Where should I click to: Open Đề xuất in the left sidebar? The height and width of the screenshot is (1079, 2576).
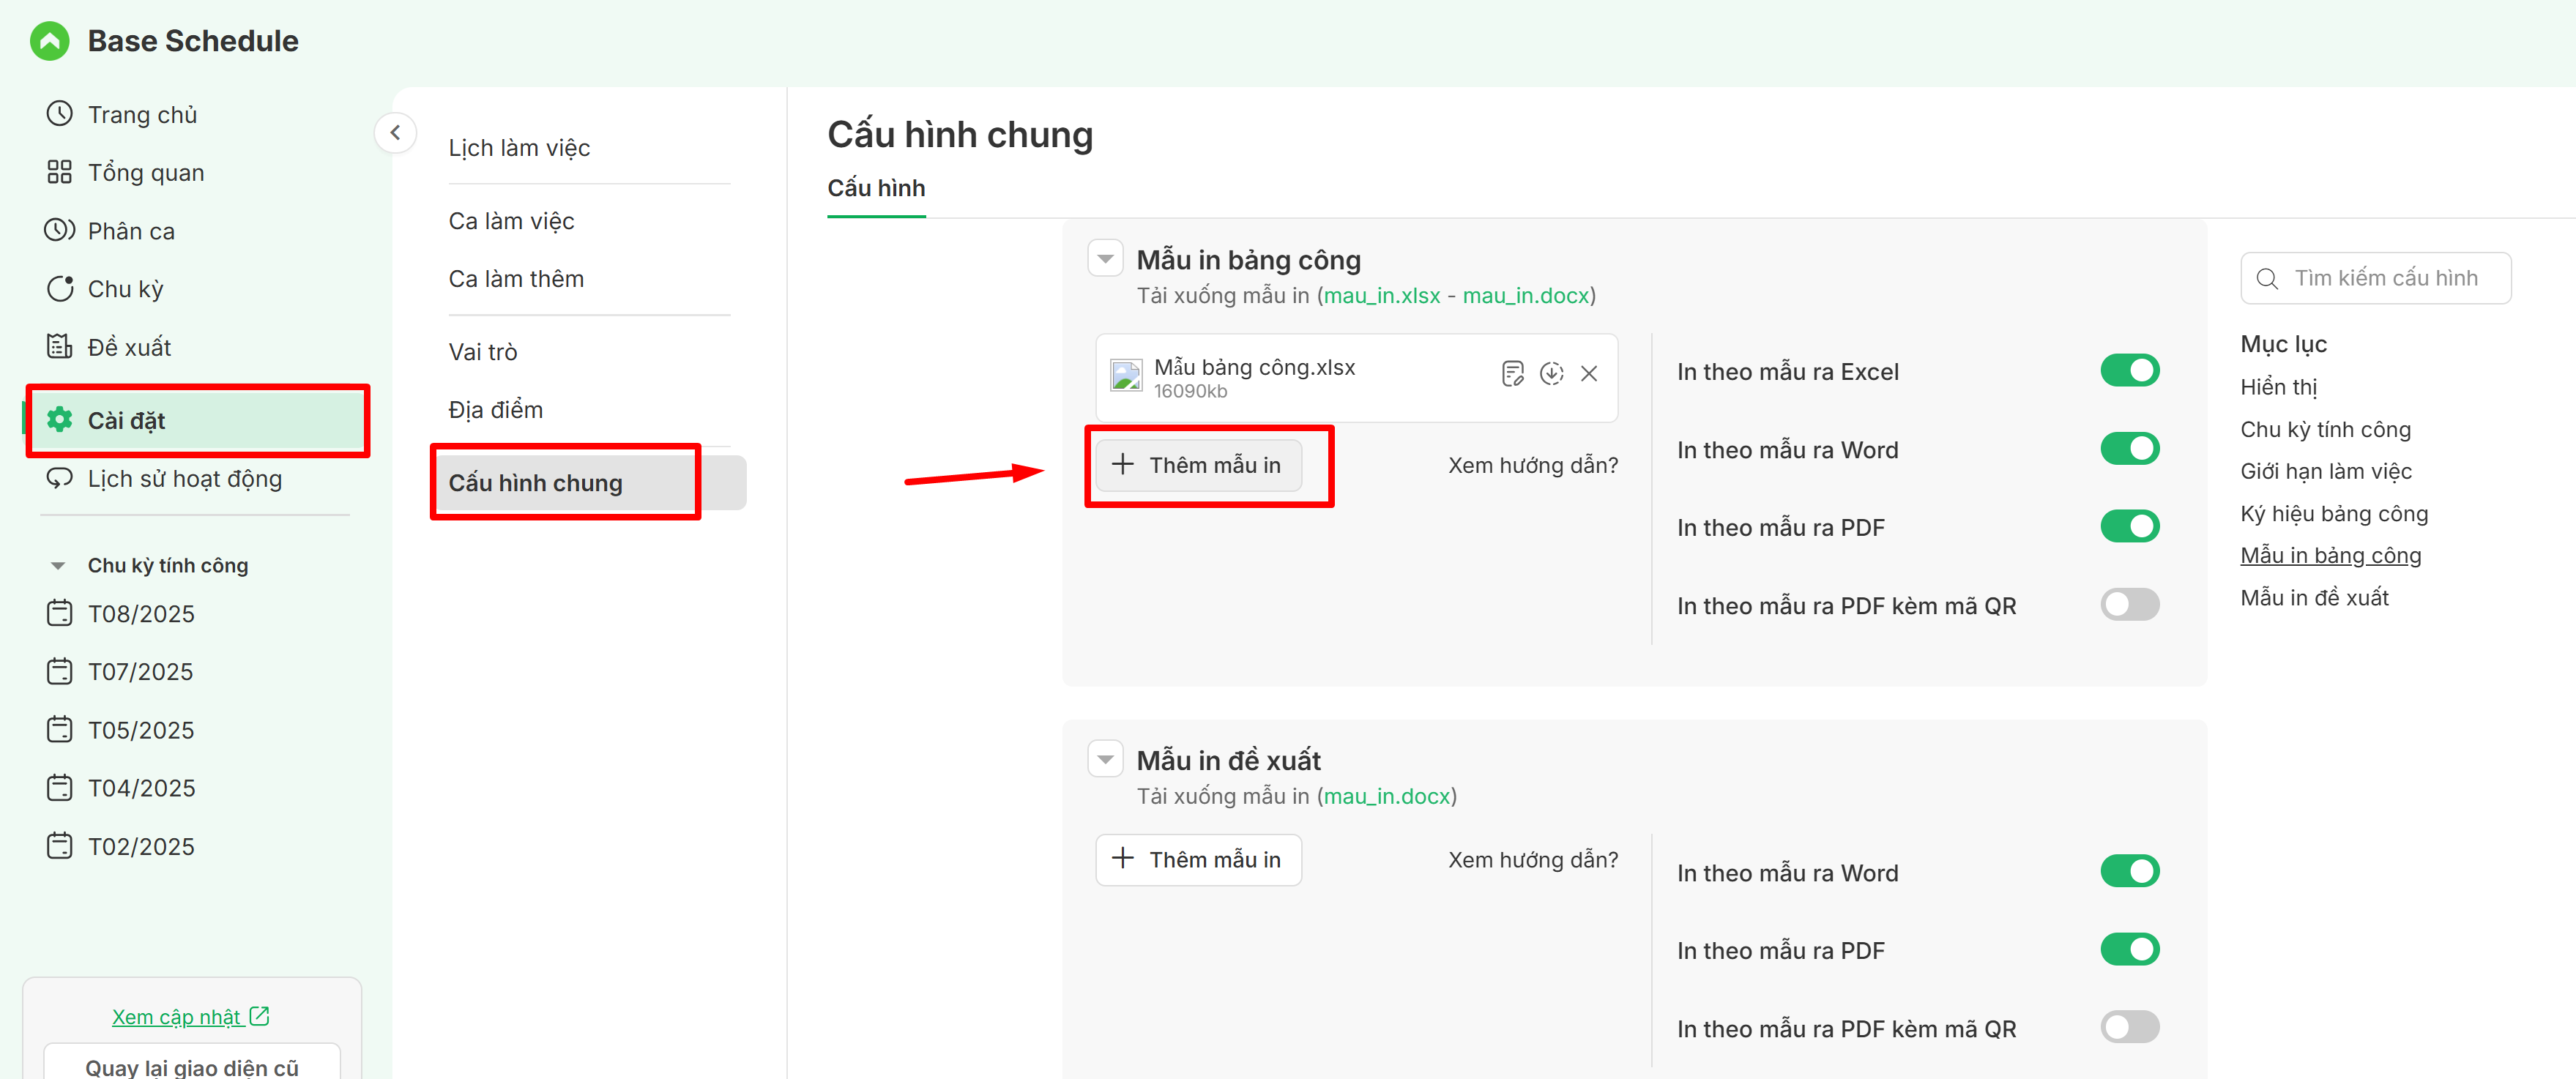click(x=129, y=347)
